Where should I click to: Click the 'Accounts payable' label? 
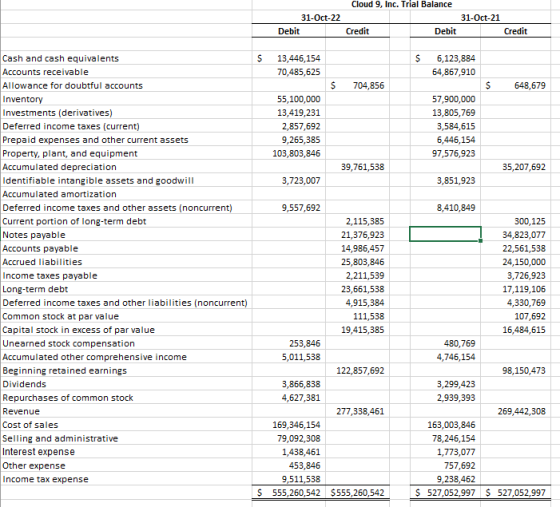point(40,248)
